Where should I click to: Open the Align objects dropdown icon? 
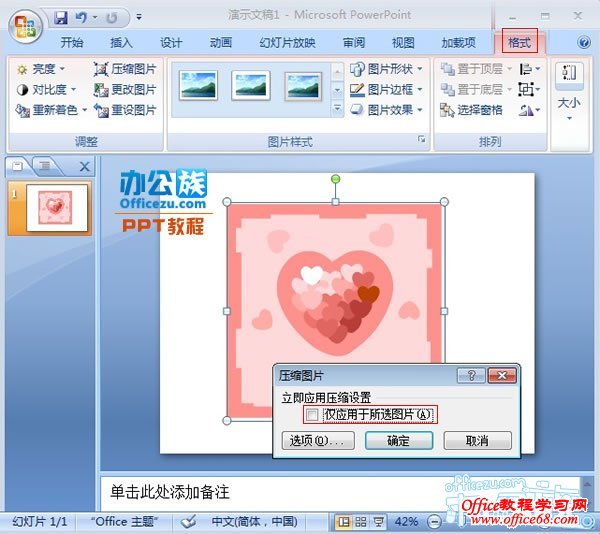coord(530,69)
